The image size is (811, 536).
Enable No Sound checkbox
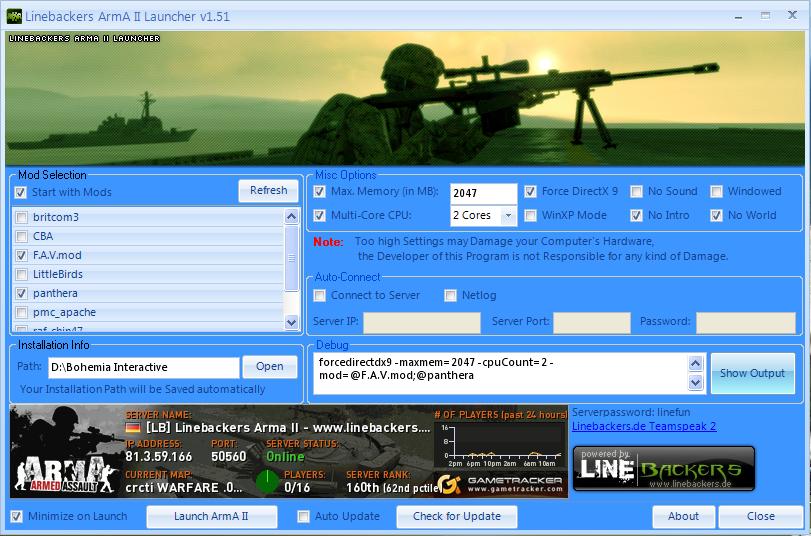(637, 191)
